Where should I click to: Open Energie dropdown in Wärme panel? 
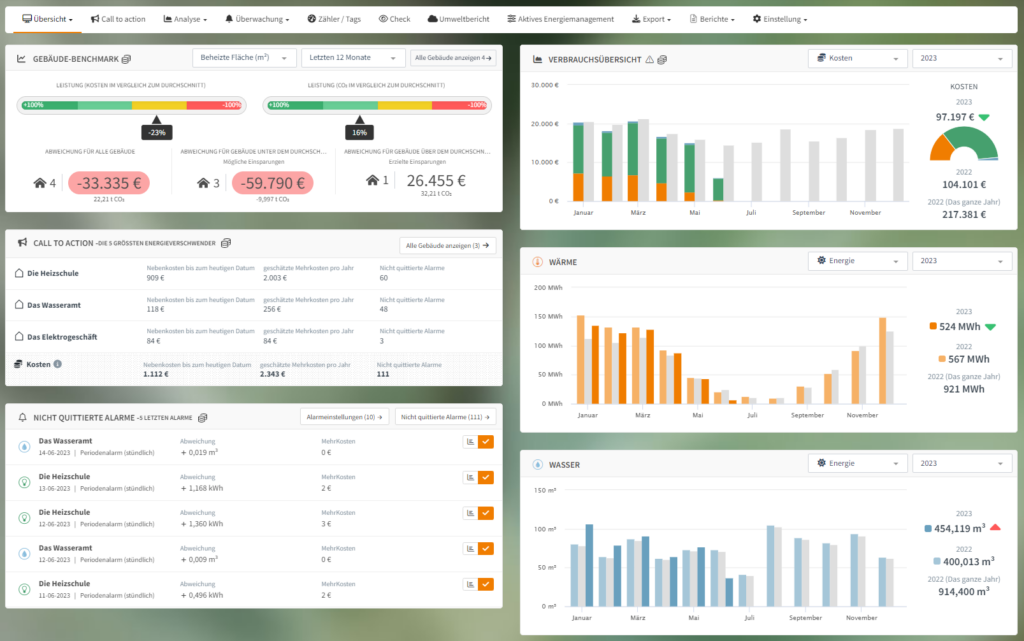pos(857,260)
